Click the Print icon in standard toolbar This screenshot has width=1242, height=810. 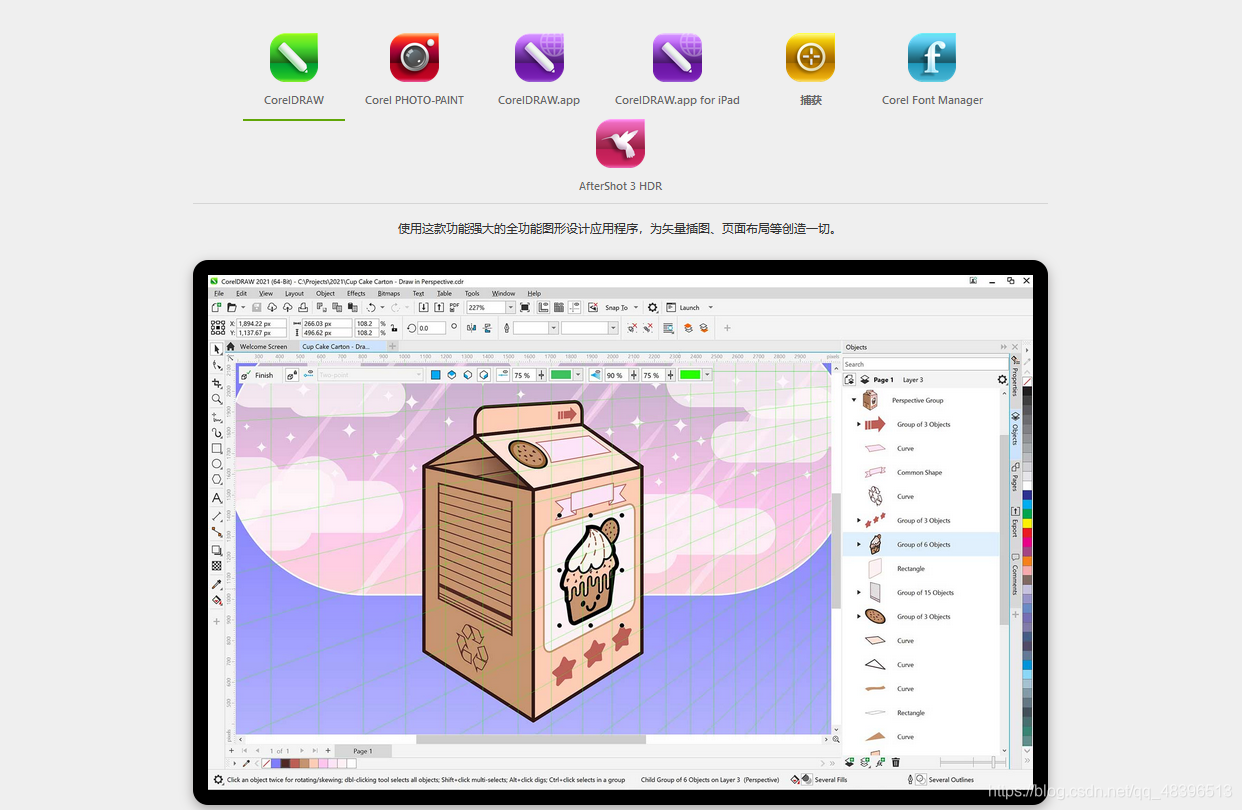coord(304,307)
